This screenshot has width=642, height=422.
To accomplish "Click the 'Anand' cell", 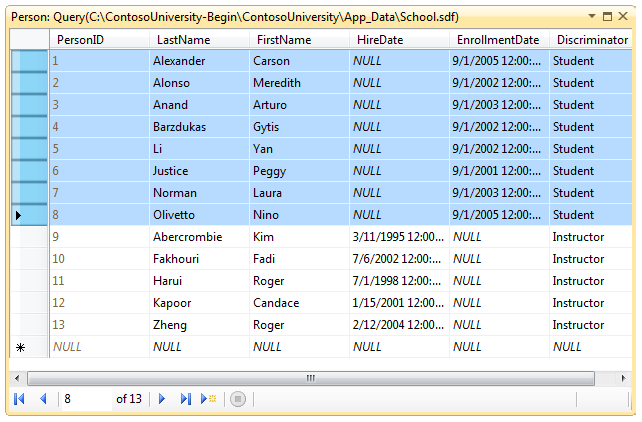I will point(199,105).
